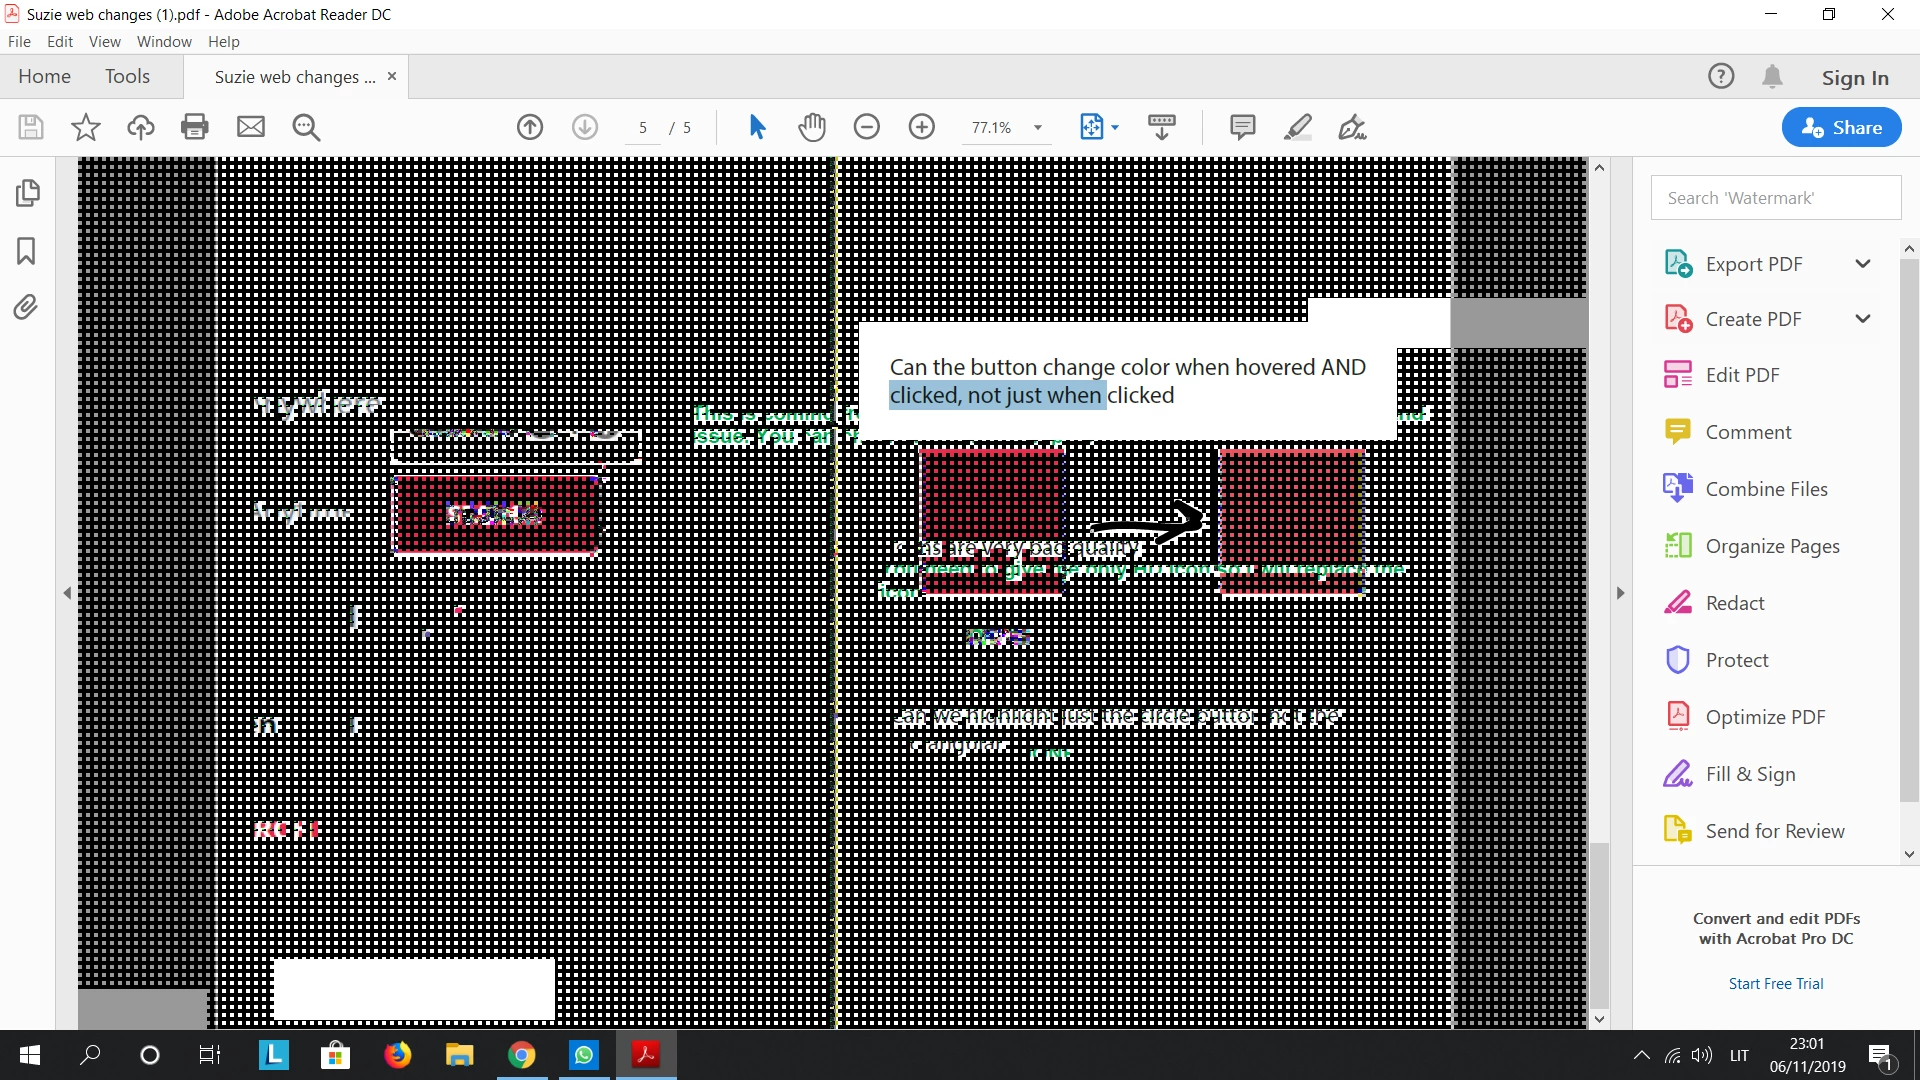Open the zoom level dropdown
The image size is (1920, 1080).
[x=1038, y=128]
